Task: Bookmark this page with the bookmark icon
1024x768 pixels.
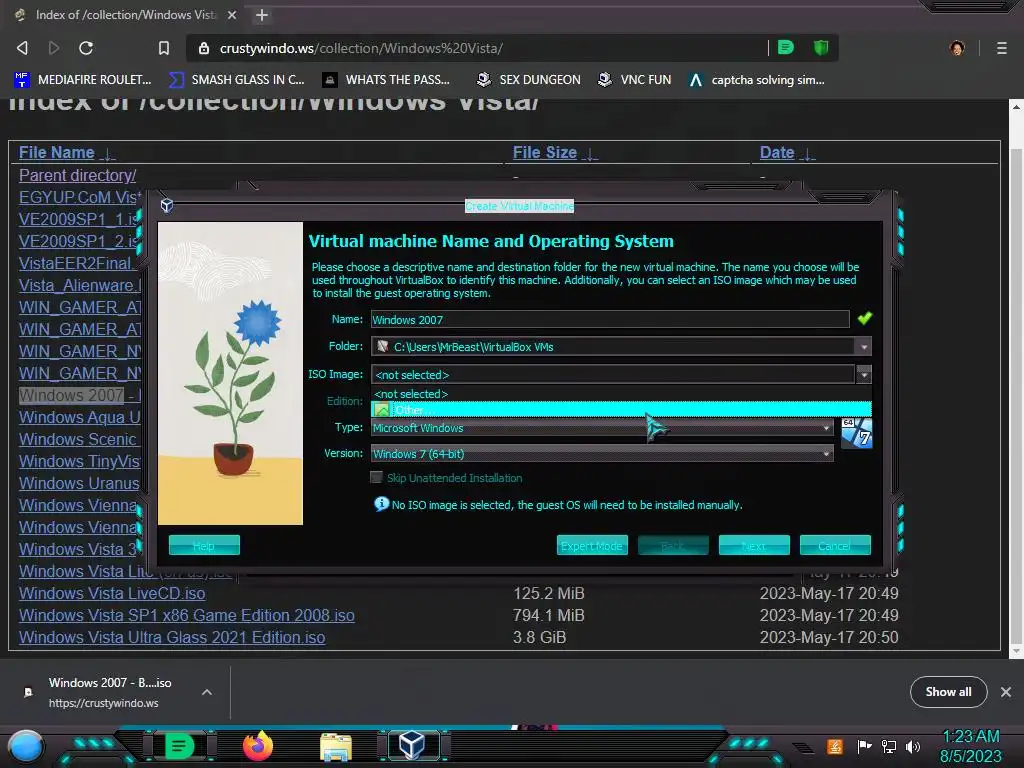Action: click(164, 48)
